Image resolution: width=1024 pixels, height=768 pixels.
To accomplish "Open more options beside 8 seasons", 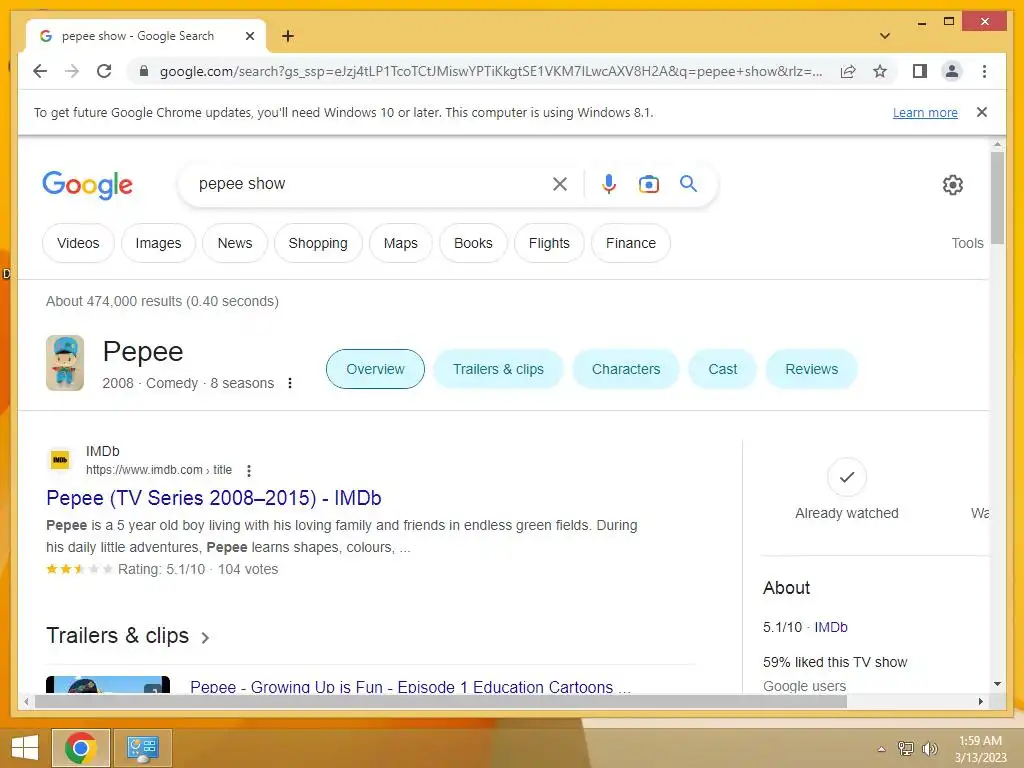I will (290, 383).
